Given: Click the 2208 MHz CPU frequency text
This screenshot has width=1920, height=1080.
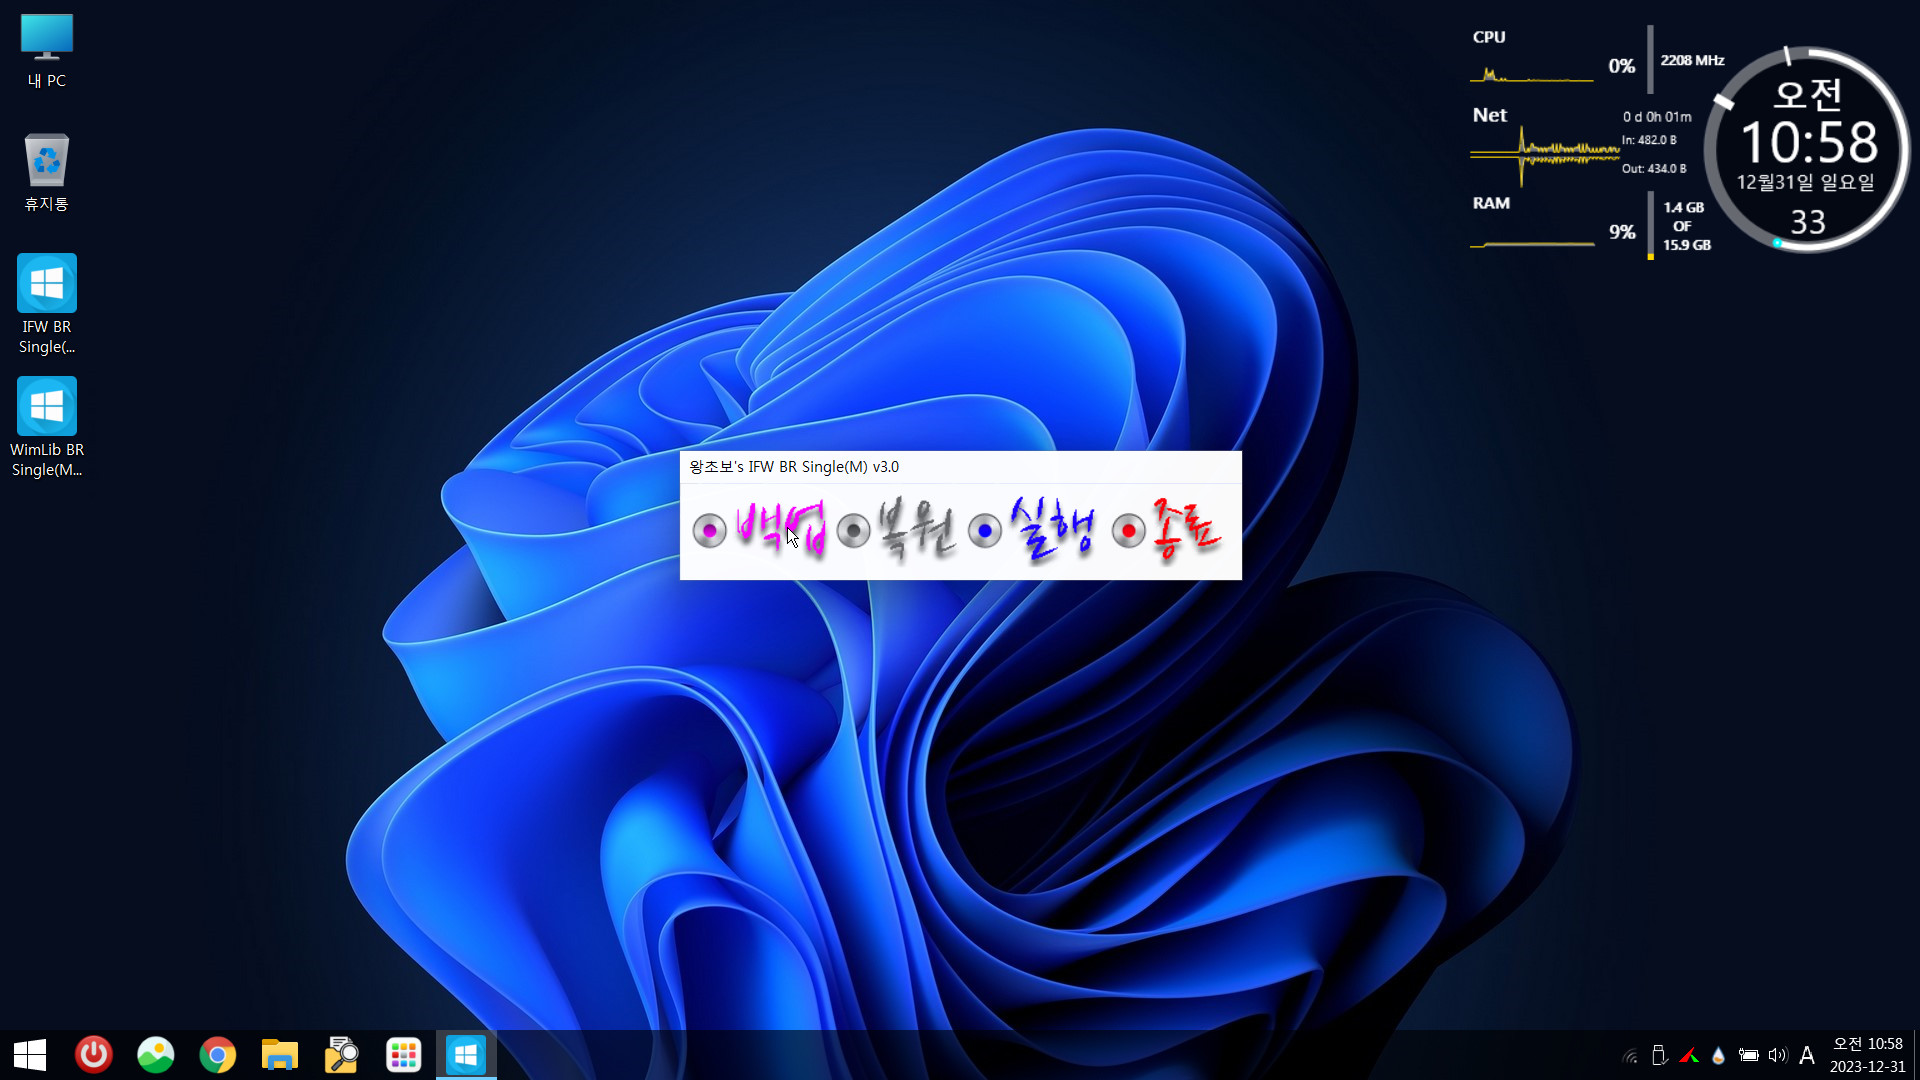Looking at the screenshot, I should tap(1692, 60).
